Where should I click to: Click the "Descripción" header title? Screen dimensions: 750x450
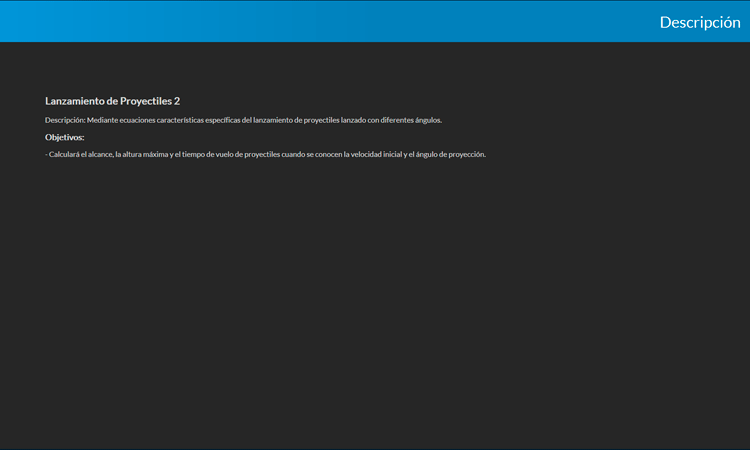point(699,22)
